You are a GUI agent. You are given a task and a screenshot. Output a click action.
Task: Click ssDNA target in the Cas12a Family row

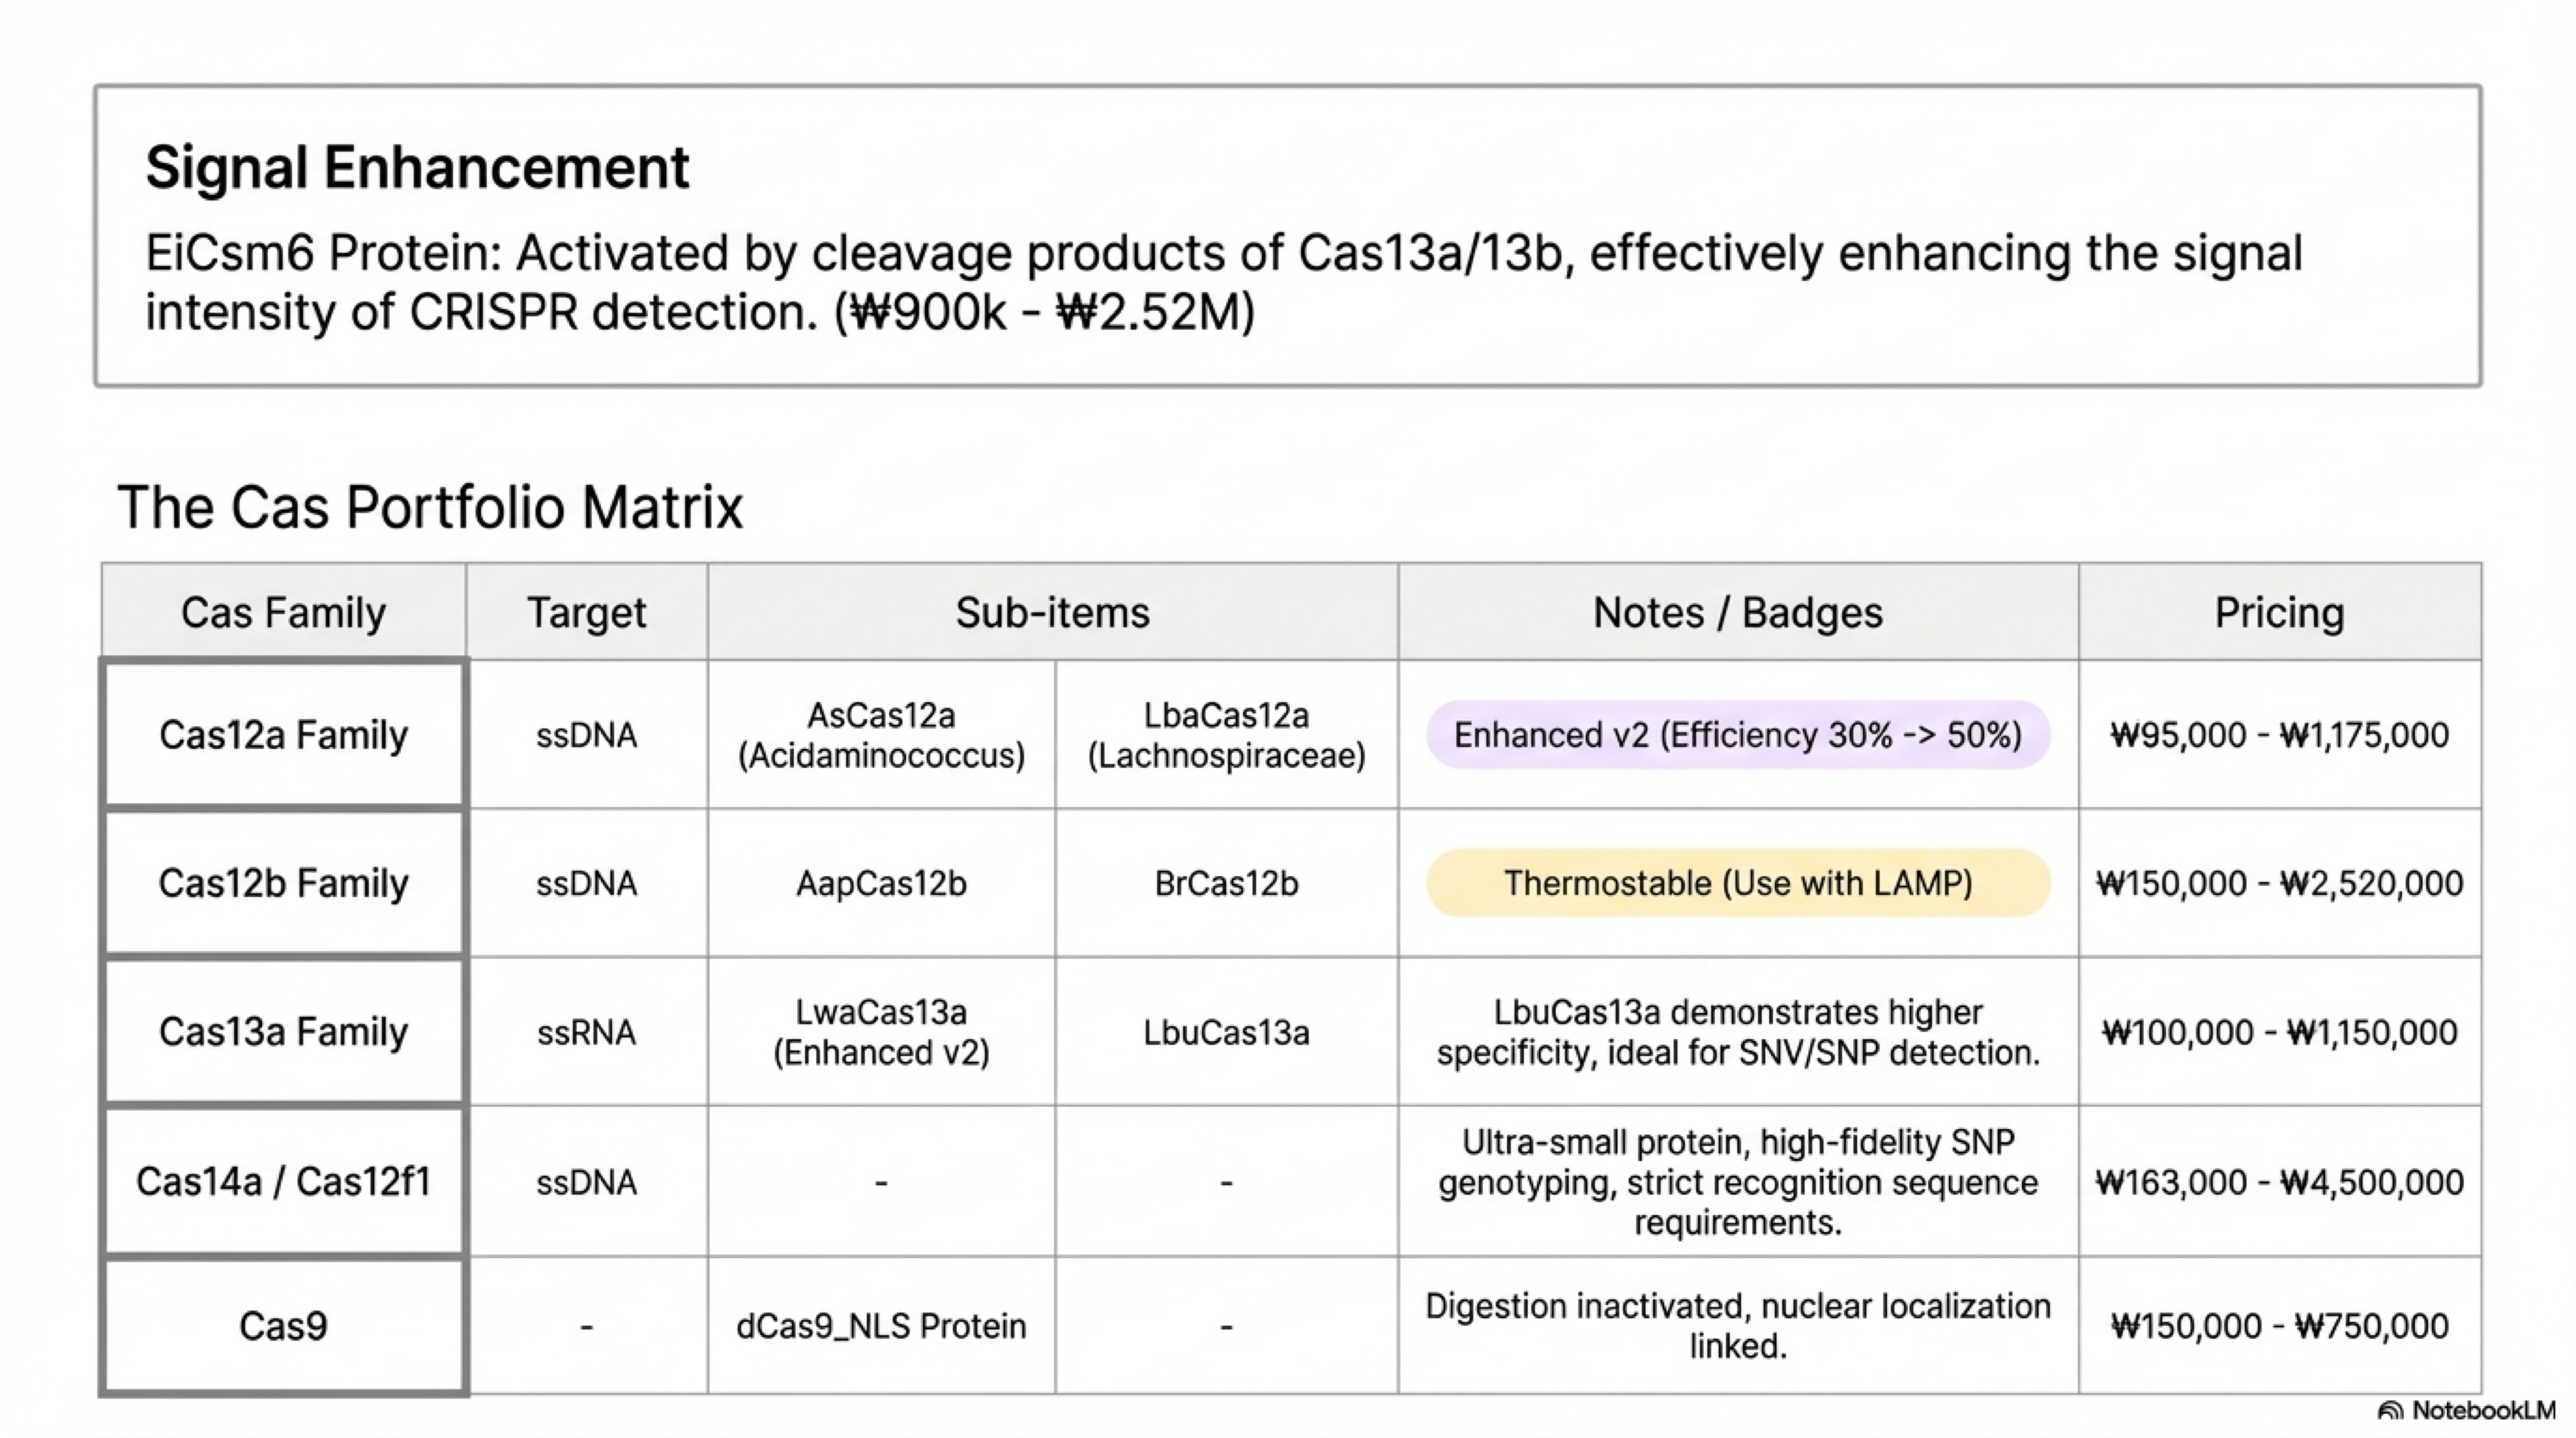(587, 735)
